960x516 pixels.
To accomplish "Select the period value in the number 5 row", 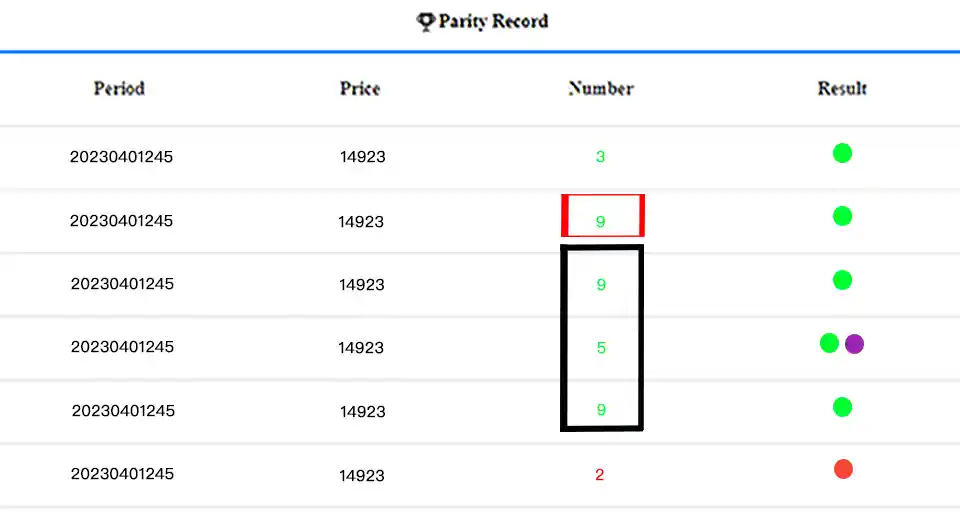I will pos(122,347).
